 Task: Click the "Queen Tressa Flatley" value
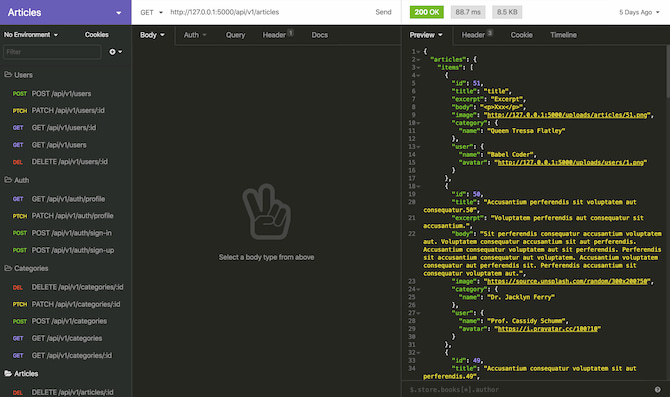pos(526,131)
